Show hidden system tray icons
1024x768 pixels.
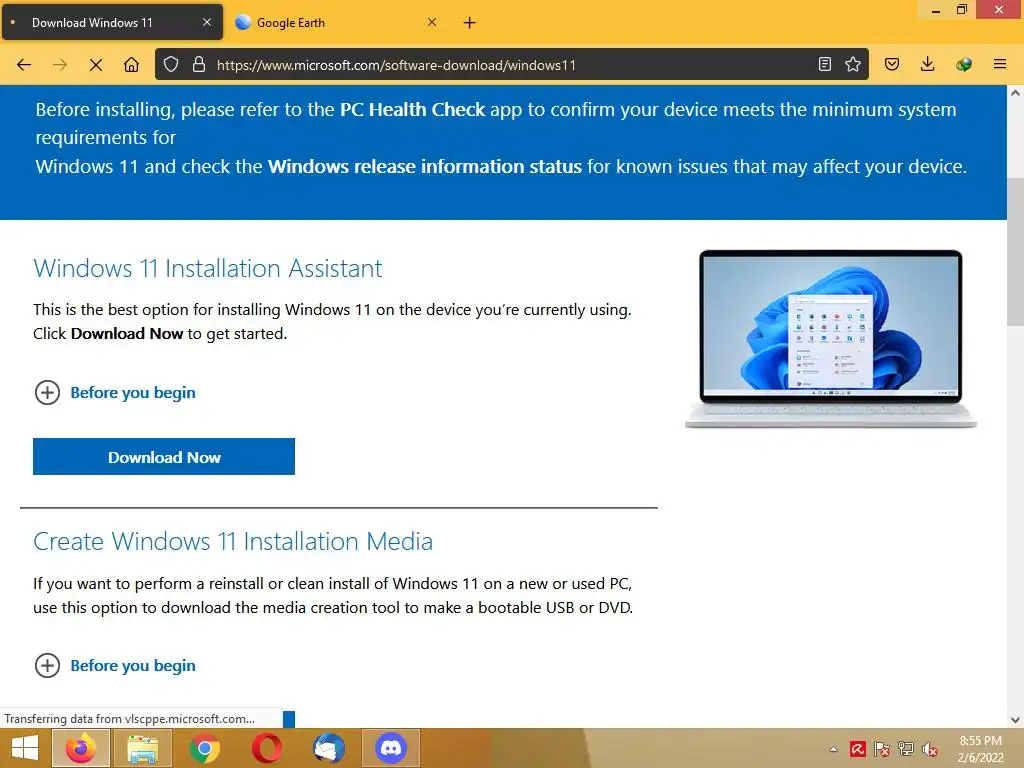833,749
